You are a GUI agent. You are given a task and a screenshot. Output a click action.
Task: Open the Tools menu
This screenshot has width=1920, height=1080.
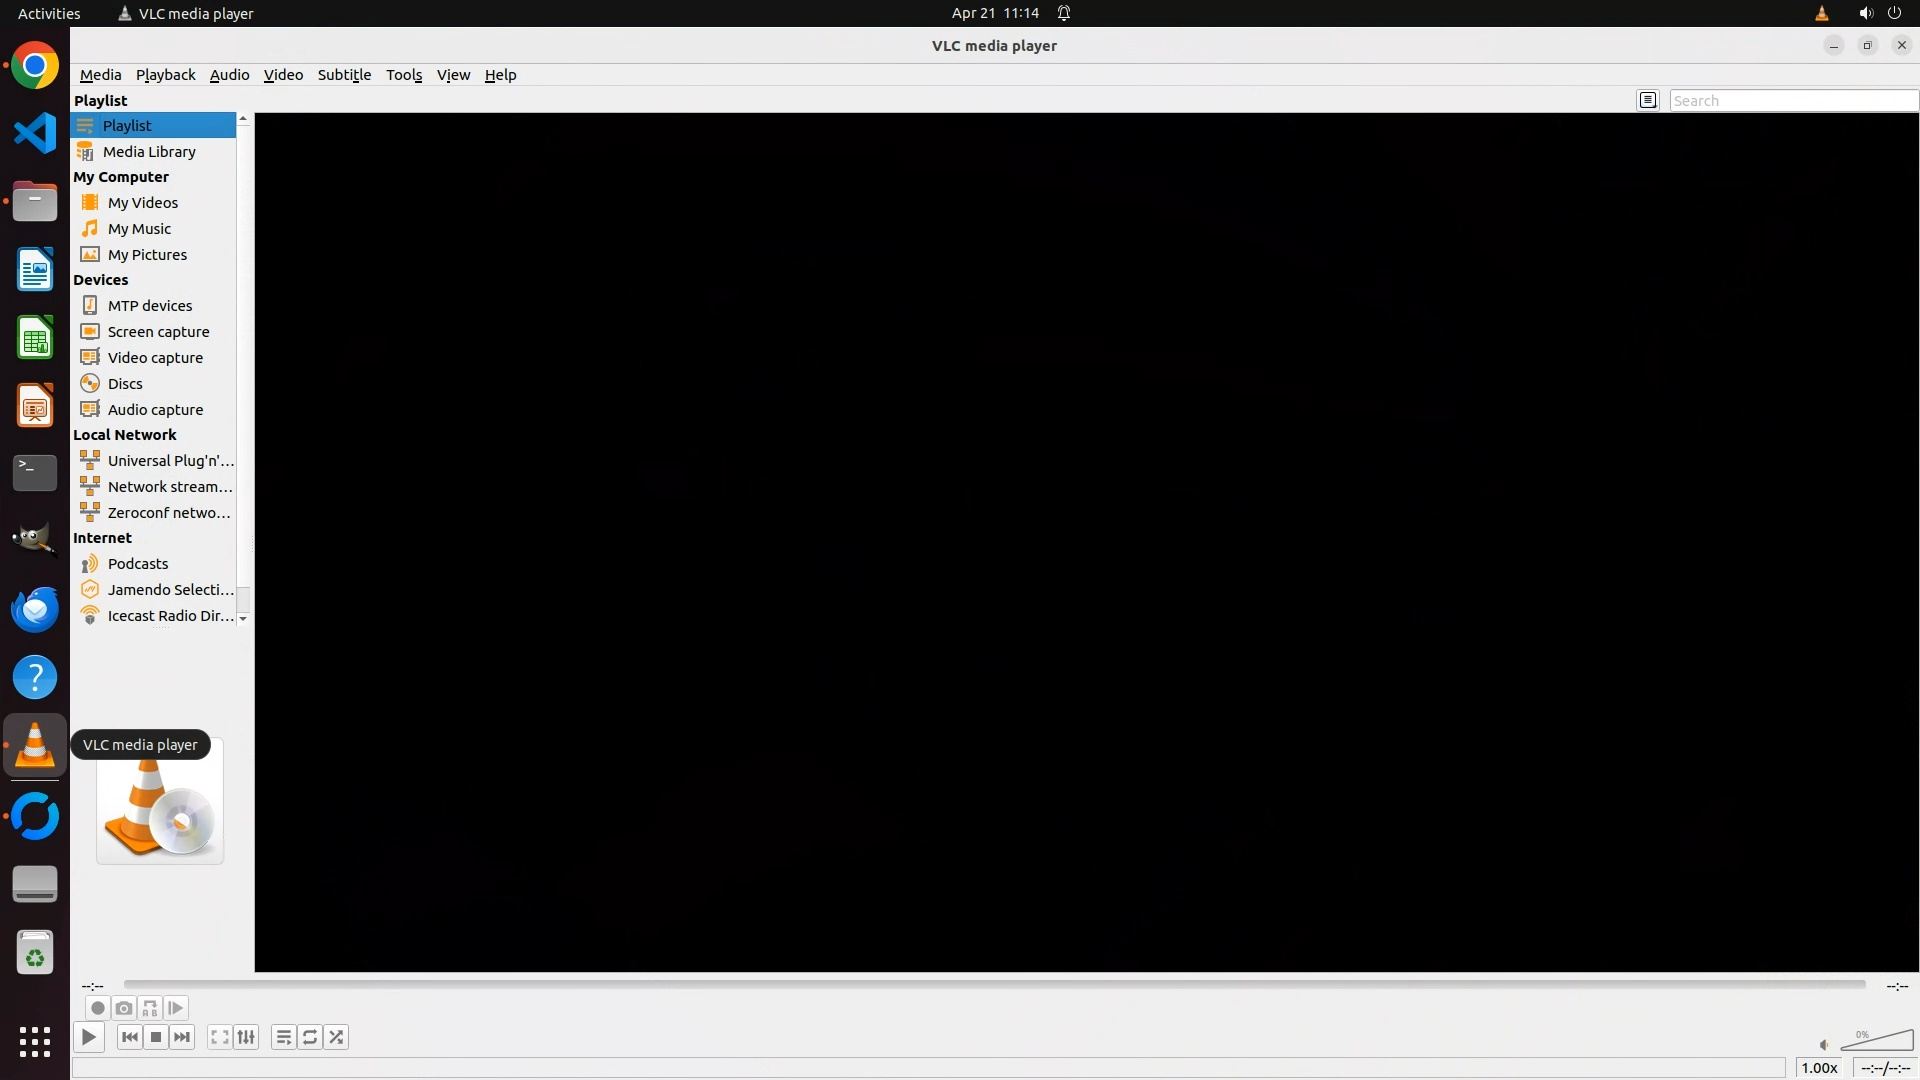404,75
